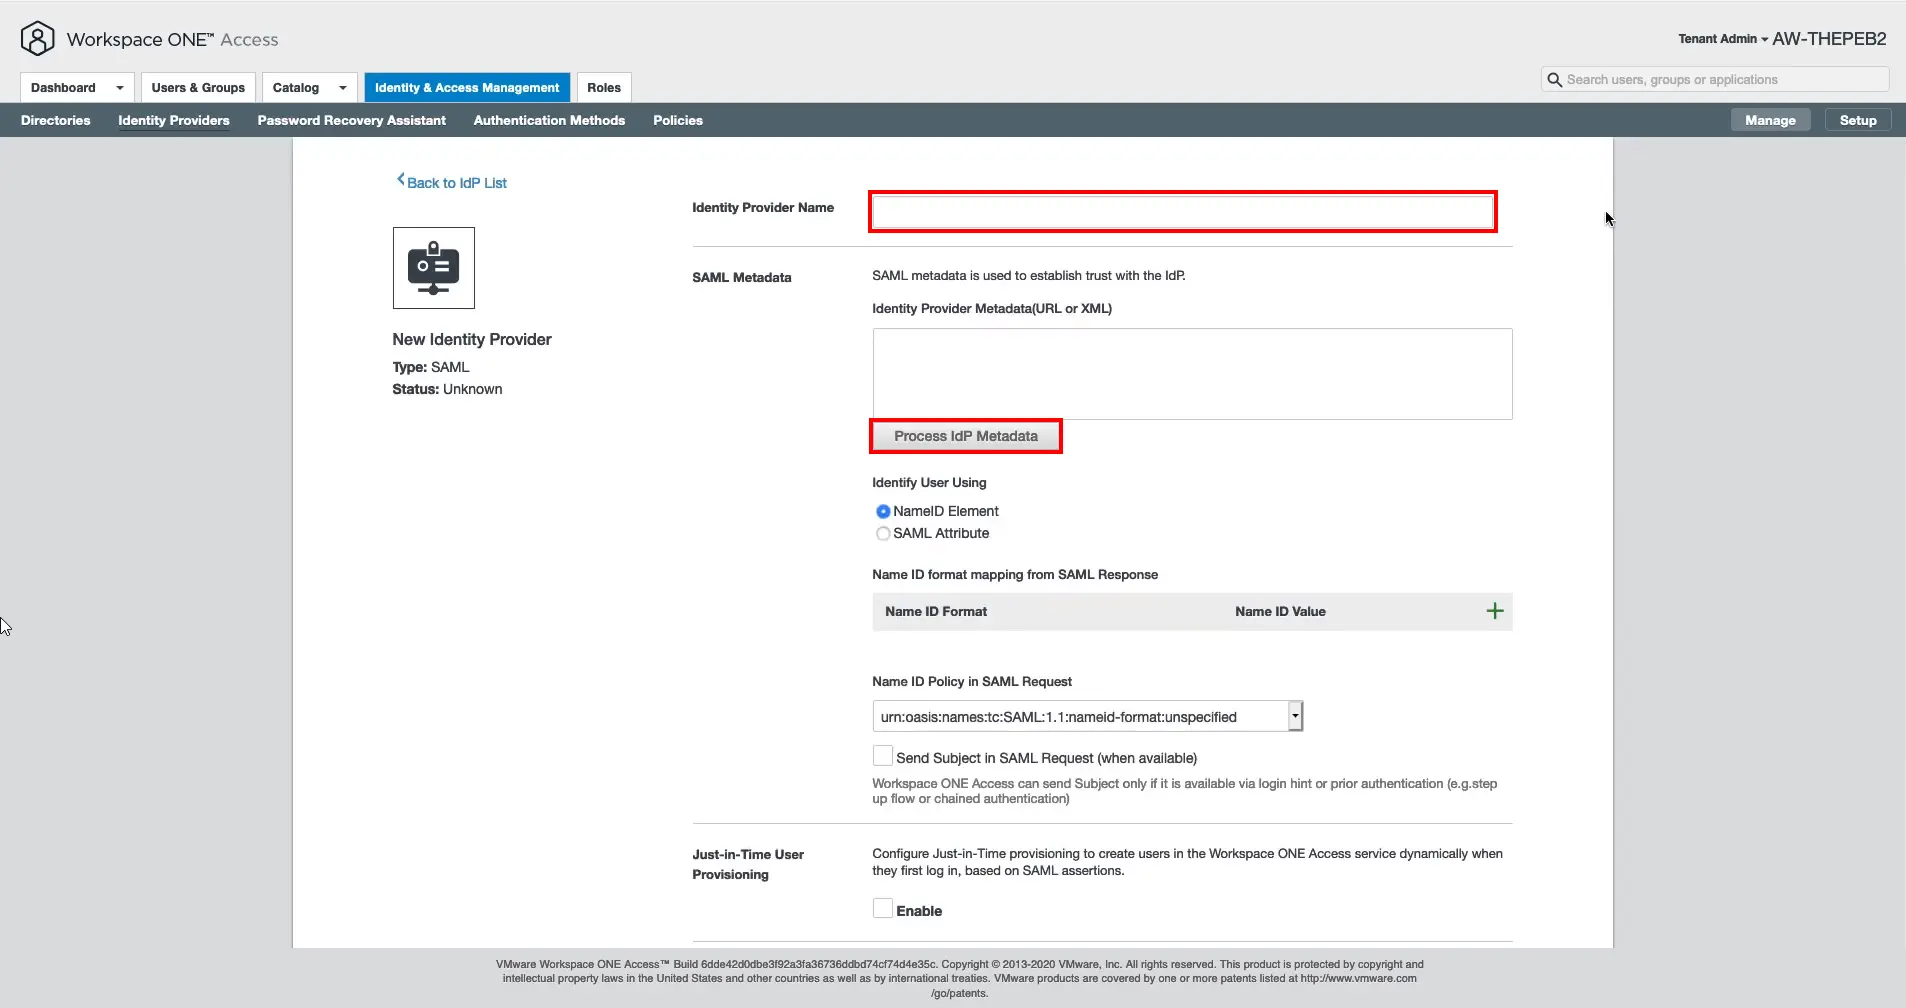This screenshot has width=1906, height=1008.
Task: Check Send Subject in SAML Request checkbox
Action: [883, 756]
